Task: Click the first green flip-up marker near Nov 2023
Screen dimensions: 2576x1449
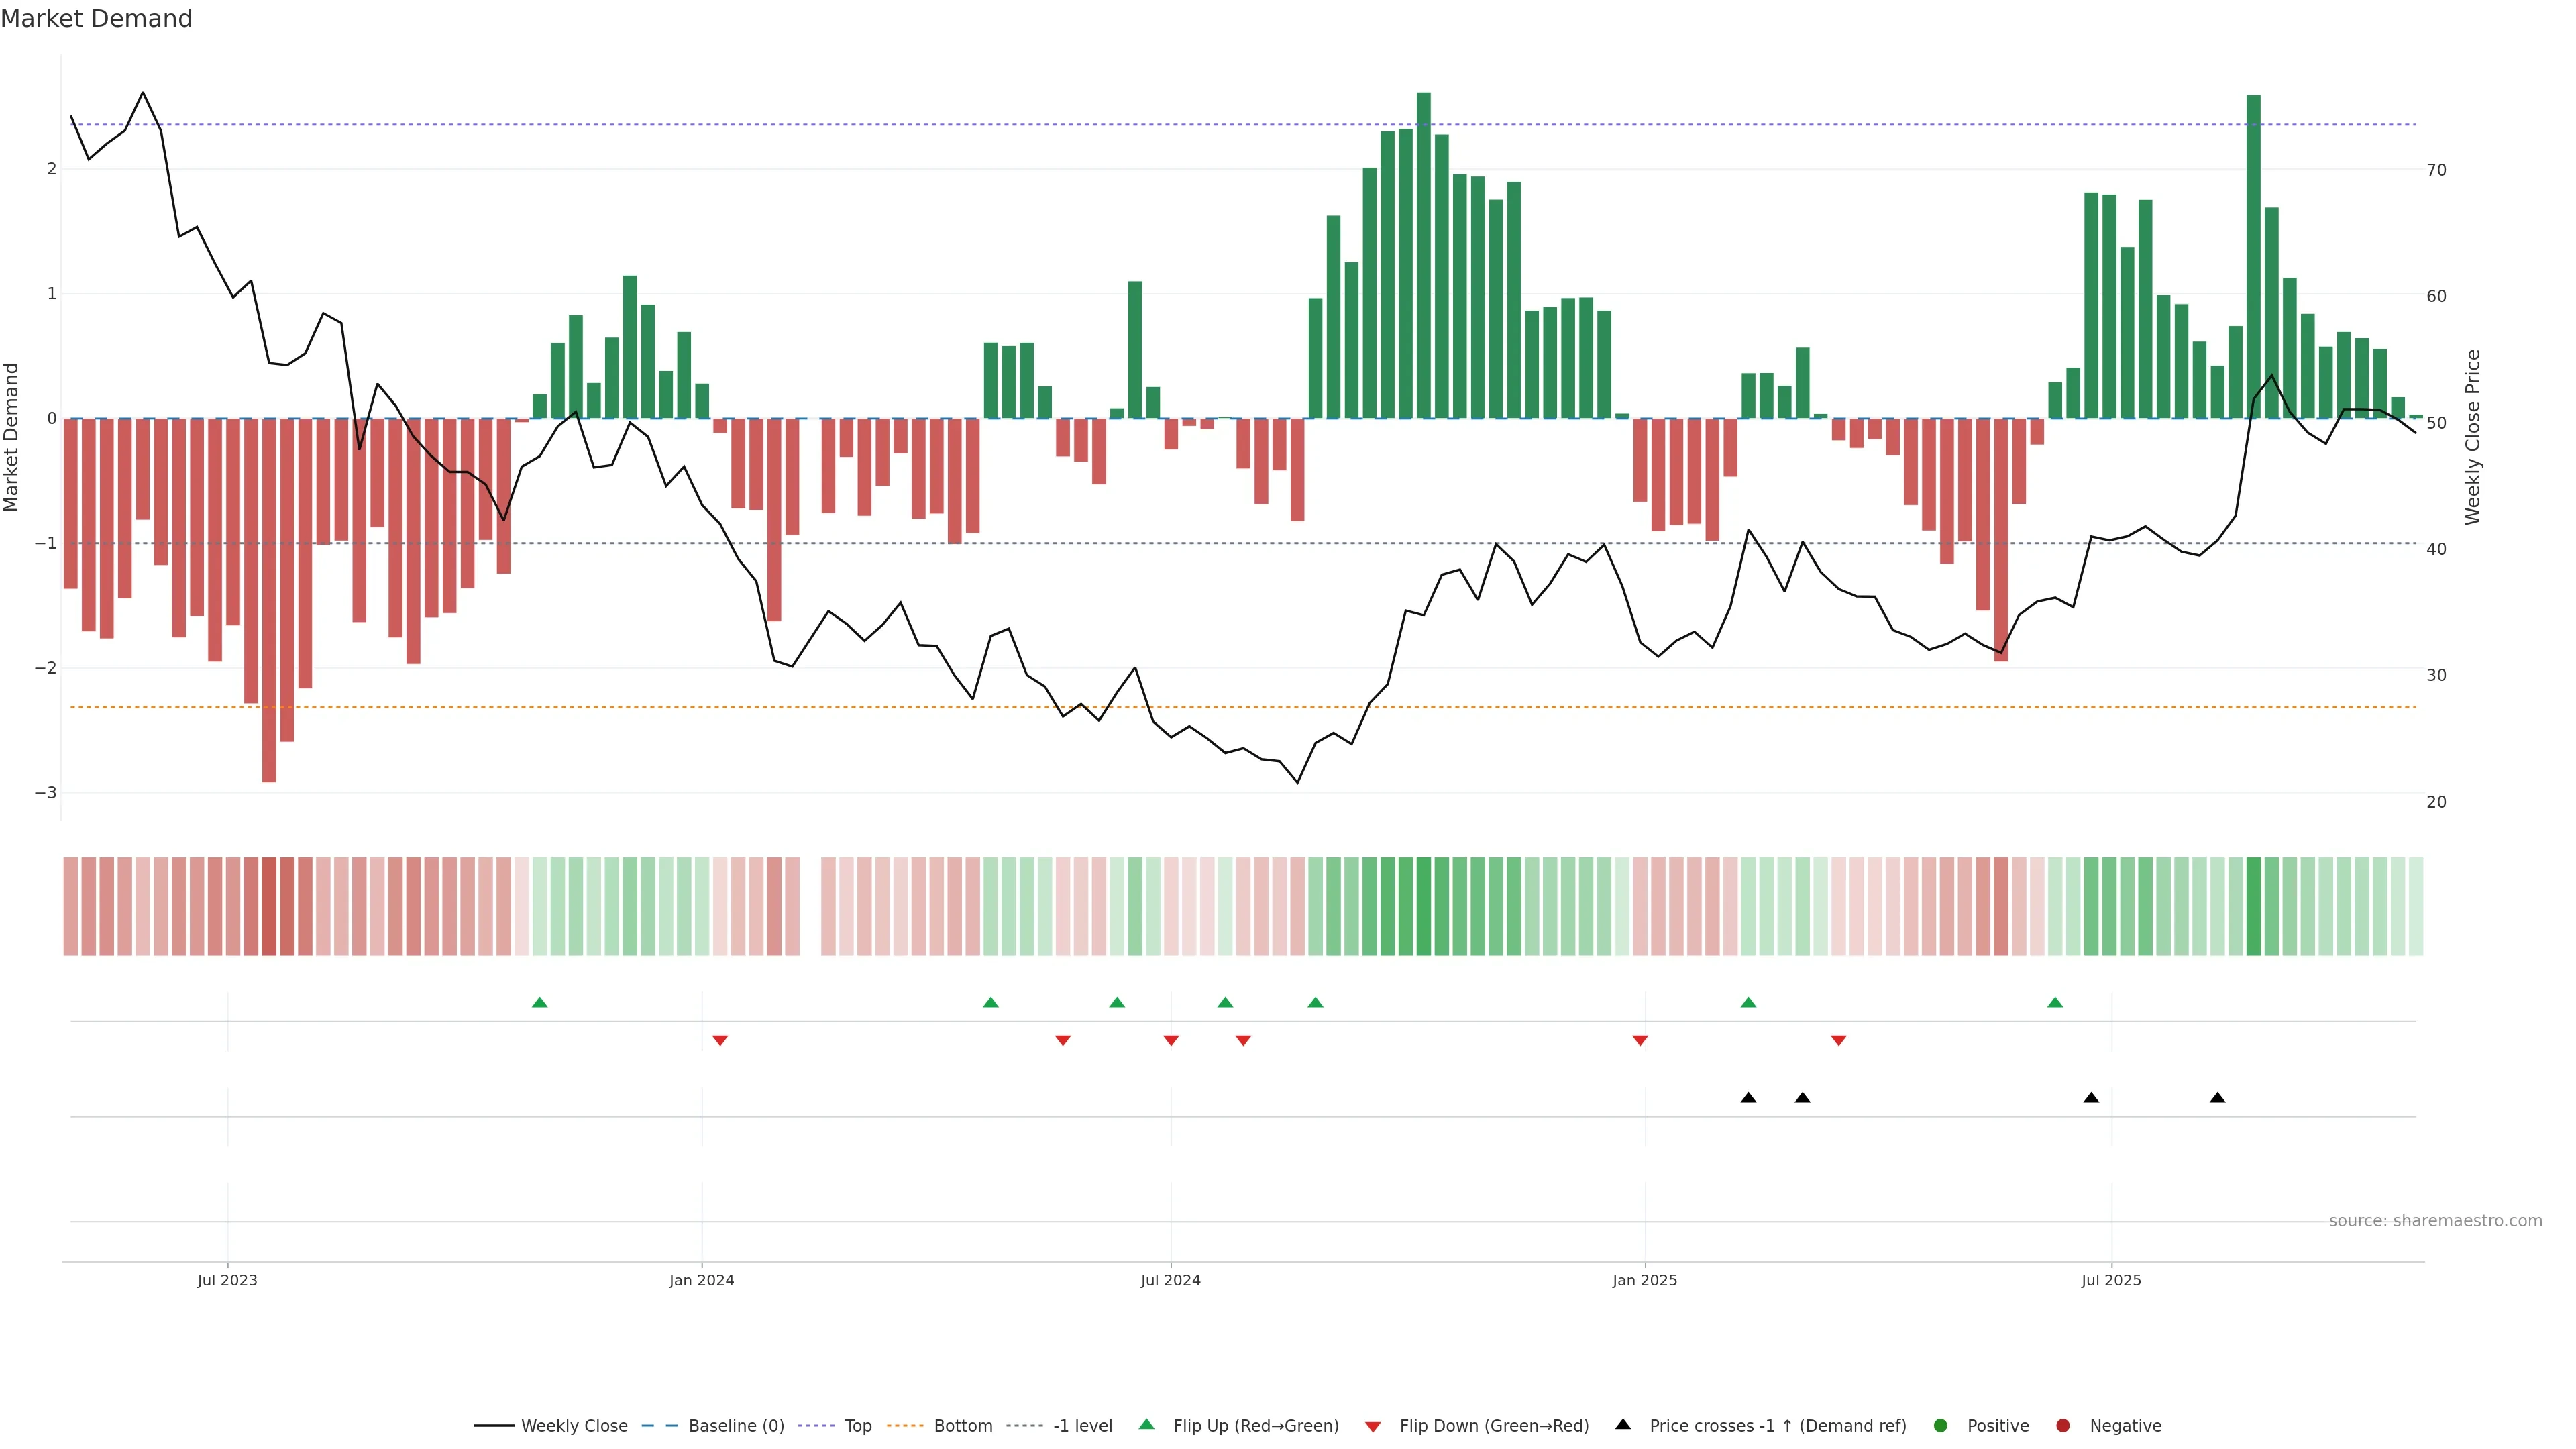Action: point(539,1002)
